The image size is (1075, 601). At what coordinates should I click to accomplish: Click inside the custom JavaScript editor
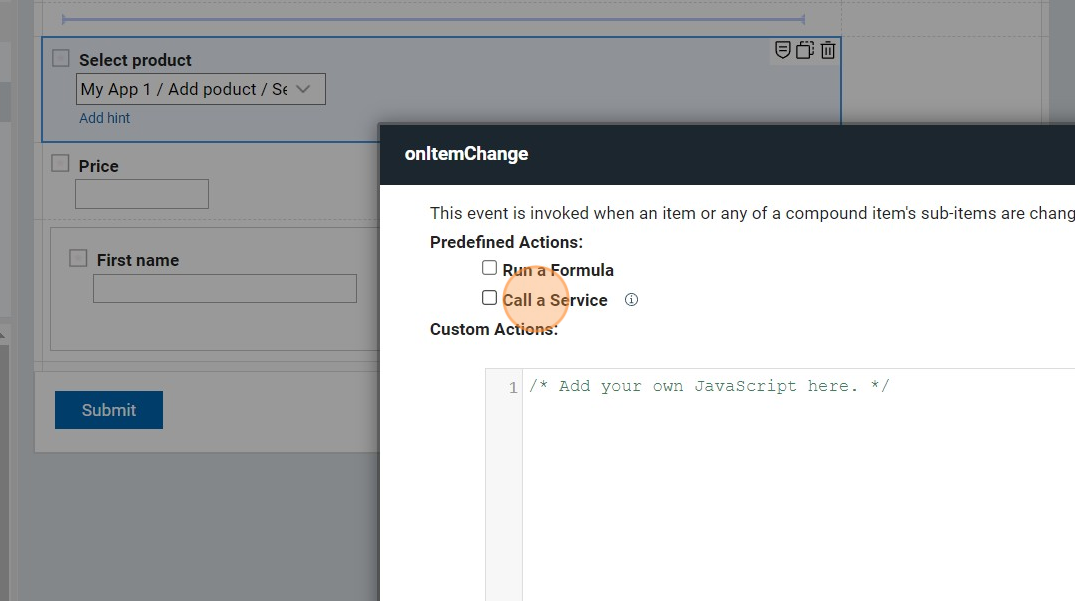pyautogui.click(x=780, y=480)
